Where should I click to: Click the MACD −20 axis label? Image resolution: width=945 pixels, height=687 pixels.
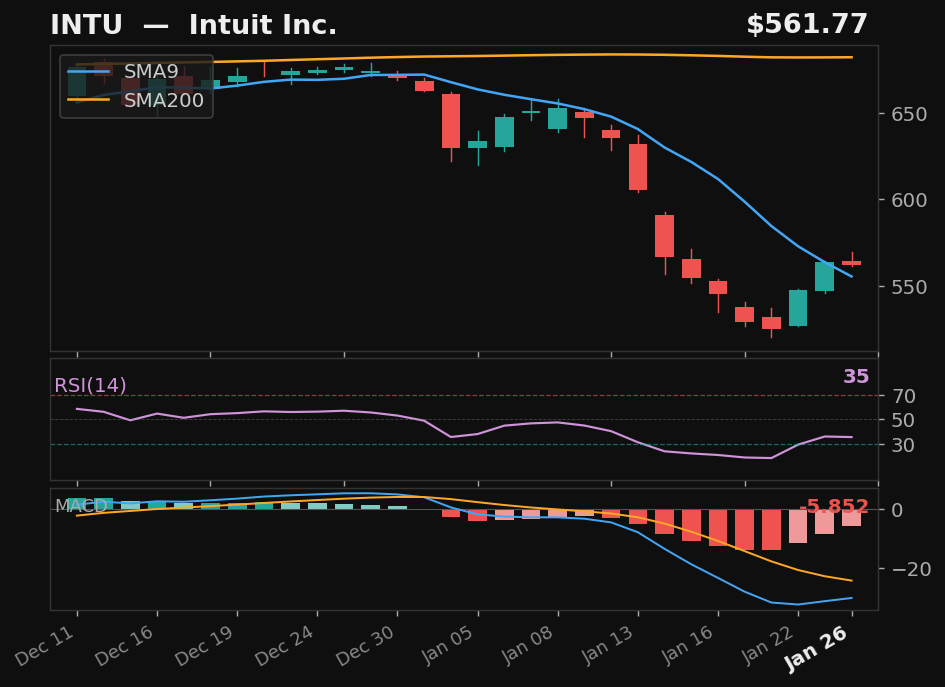pos(910,569)
